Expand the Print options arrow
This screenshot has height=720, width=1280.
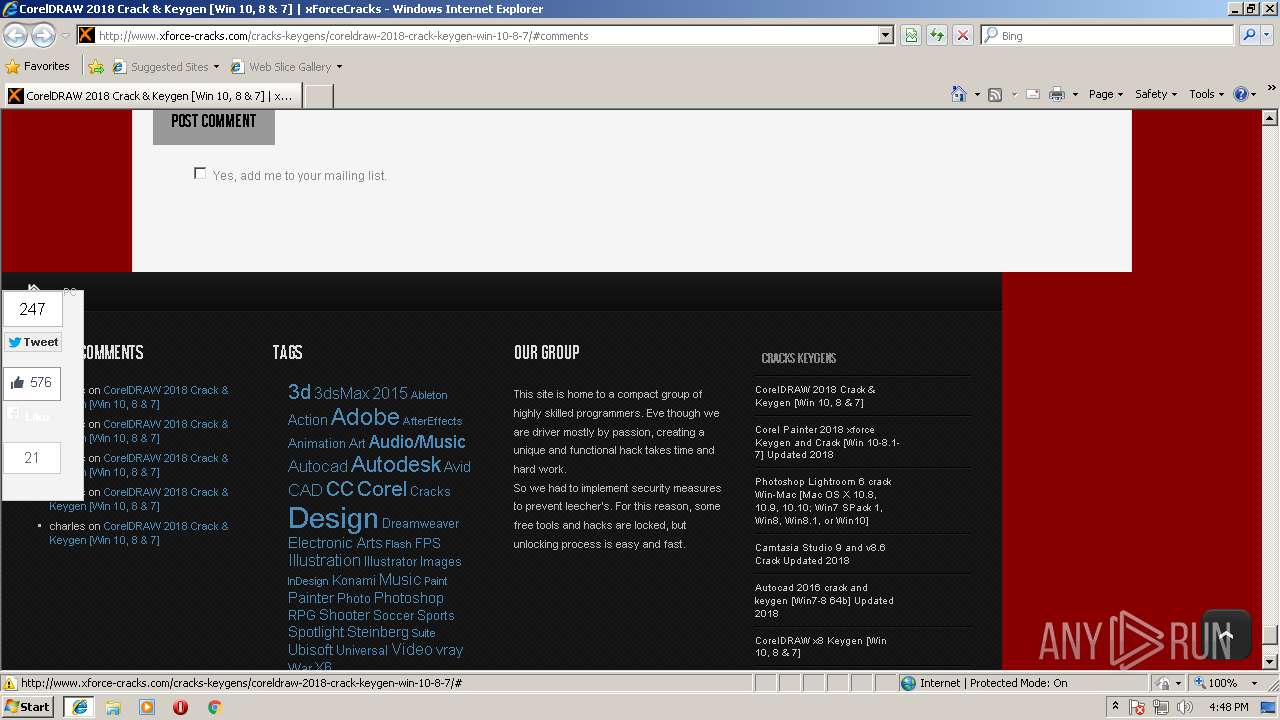[1075, 94]
